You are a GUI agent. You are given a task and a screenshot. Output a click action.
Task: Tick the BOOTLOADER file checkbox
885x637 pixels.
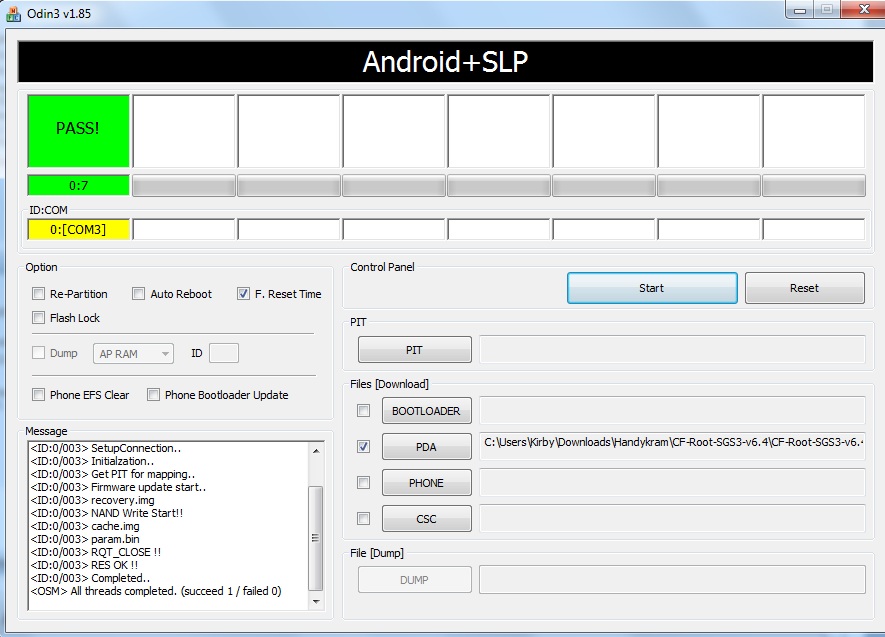tap(363, 410)
